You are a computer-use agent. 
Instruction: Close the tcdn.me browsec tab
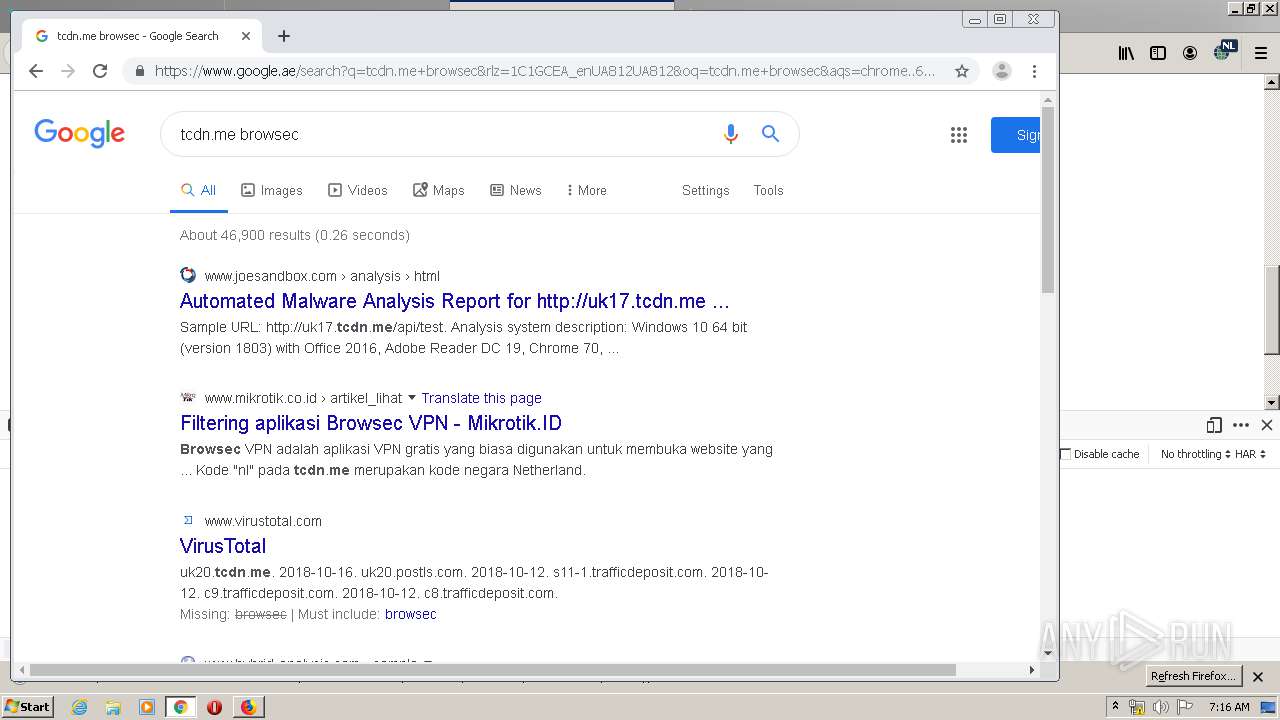(246, 36)
